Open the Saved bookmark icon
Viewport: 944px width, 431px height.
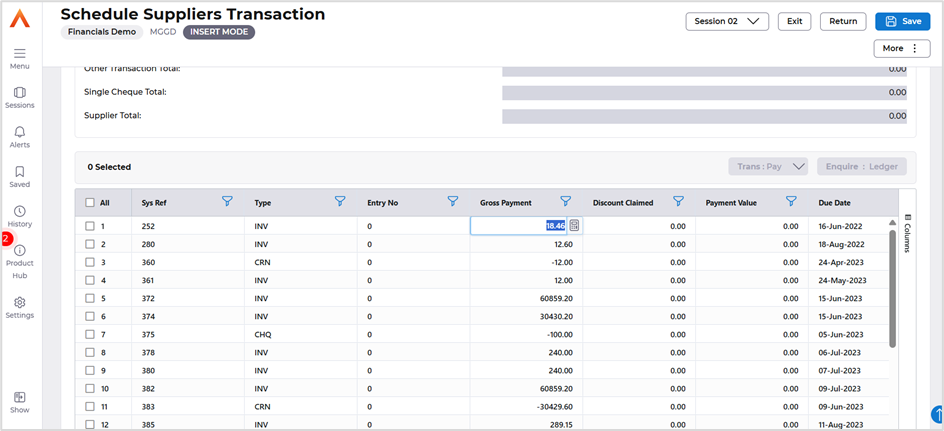click(x=20, y=172)
